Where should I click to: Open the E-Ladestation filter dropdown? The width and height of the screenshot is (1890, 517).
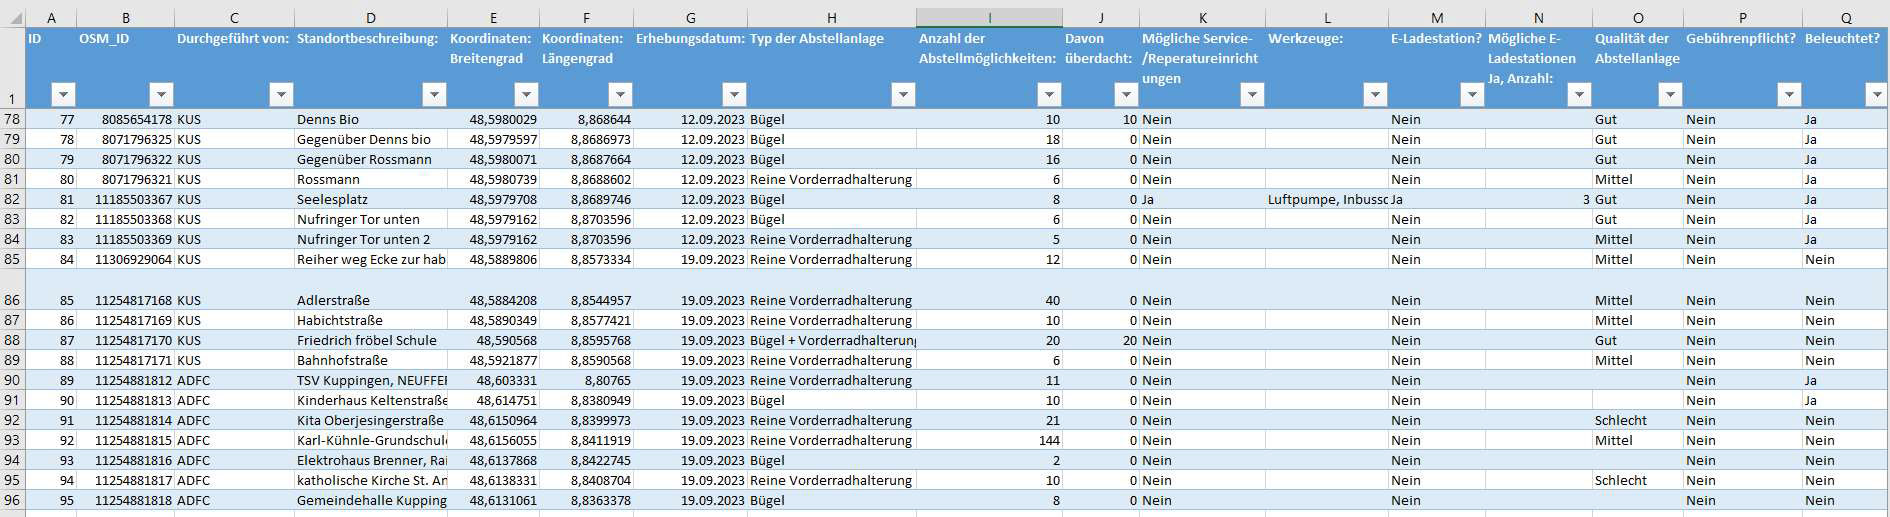1472,95
